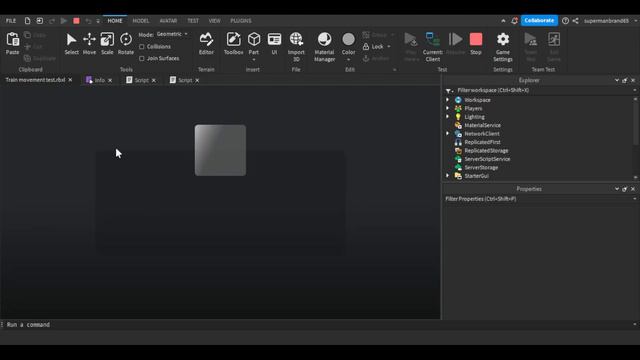The width and height of the screenshot is (640, 360).
Task: Close the Train movement test.rbxl tab
Action: coord(70,80)
